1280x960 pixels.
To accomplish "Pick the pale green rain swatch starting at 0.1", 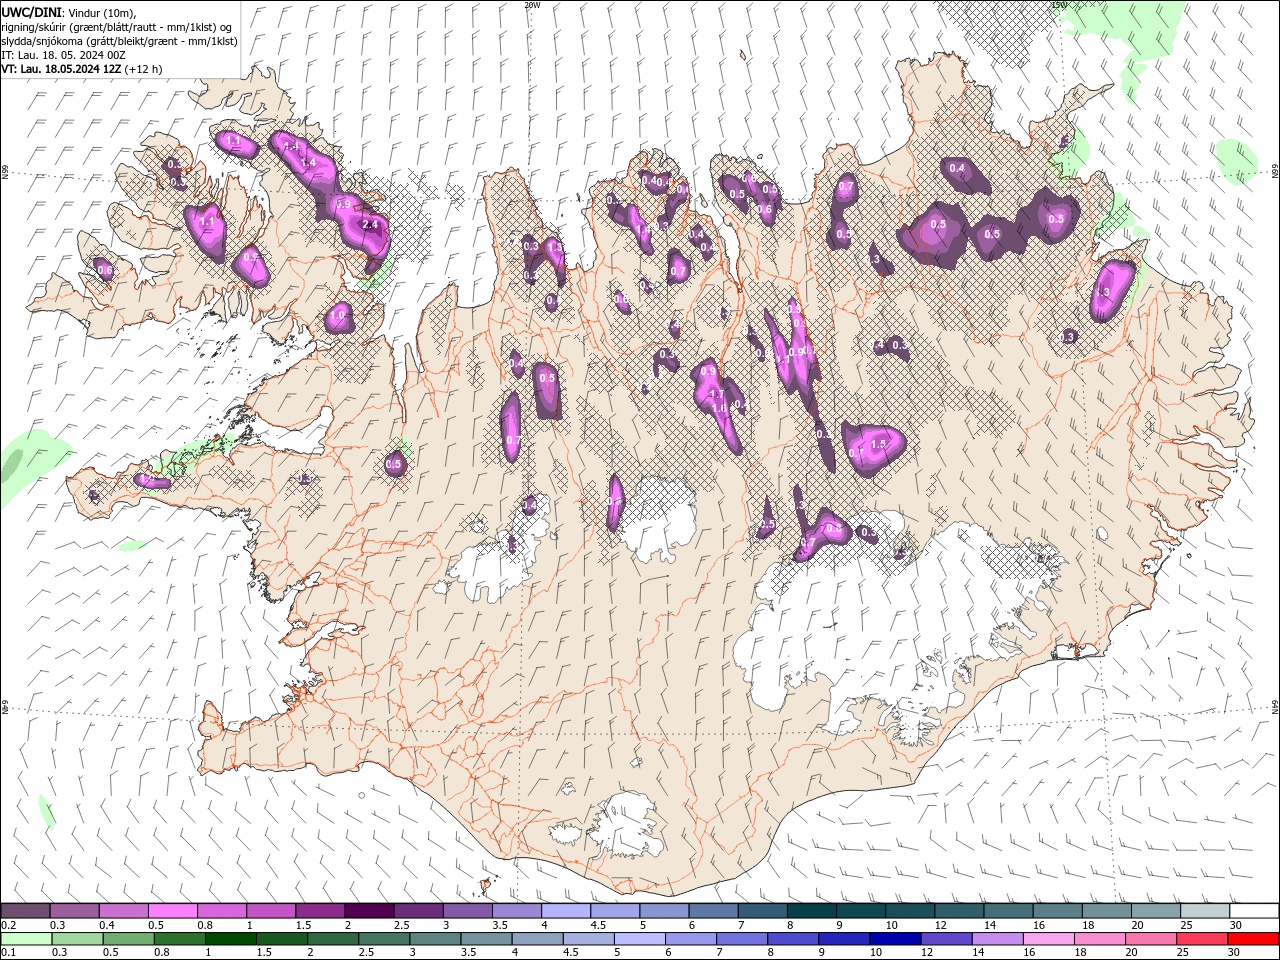I will (26, 939).
